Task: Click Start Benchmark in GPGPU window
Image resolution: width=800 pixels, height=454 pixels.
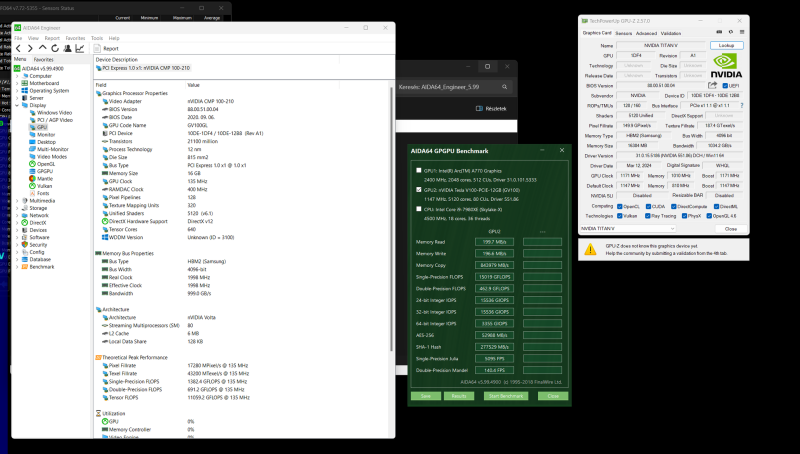Action: tap(506, 396)
